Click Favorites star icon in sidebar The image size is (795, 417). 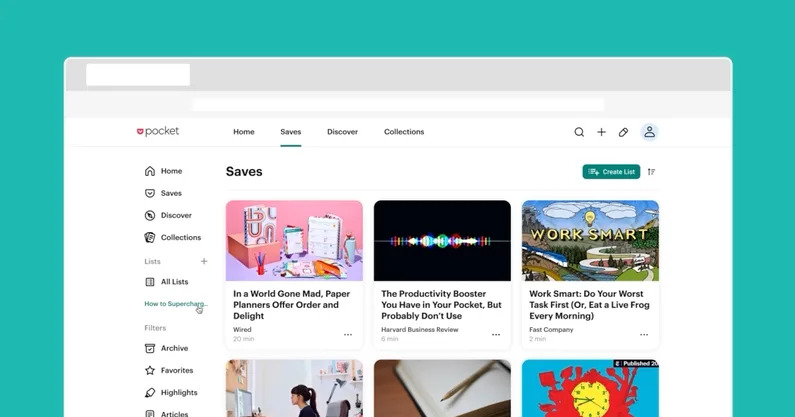(150, 370)
